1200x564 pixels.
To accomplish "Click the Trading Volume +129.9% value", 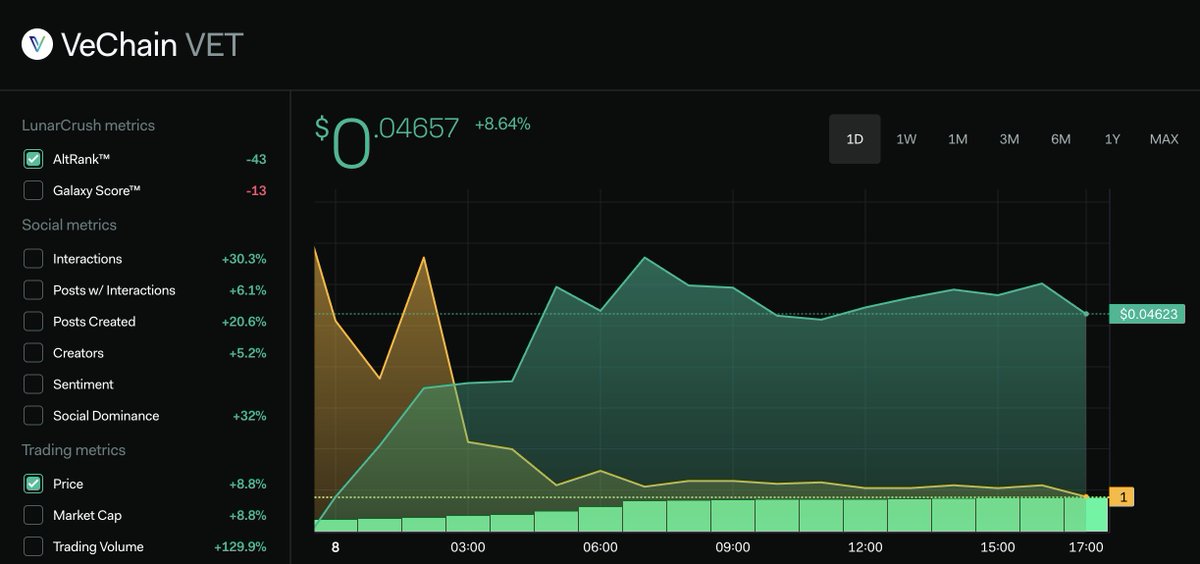I will (x=240, y=547).
